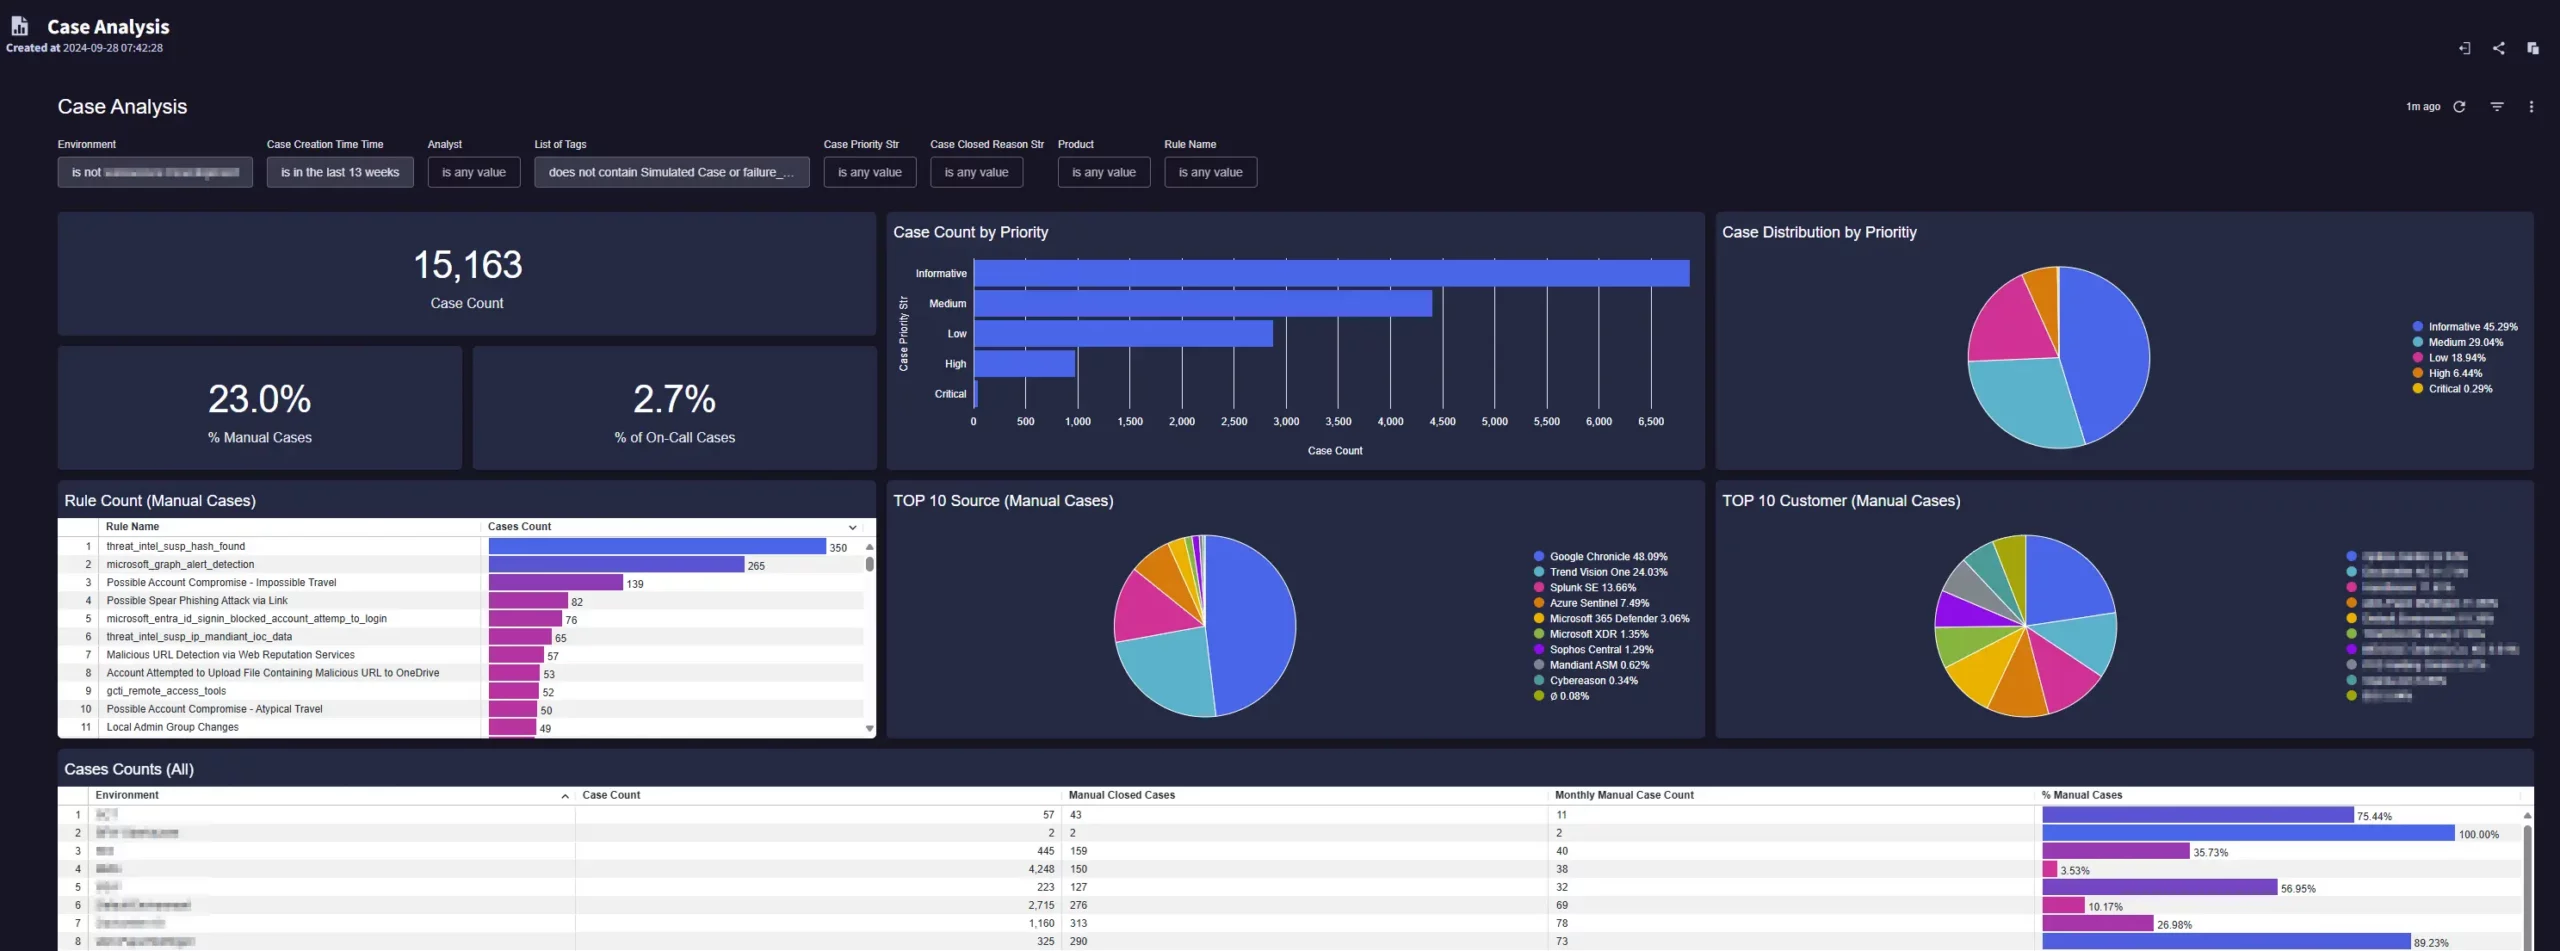Screen dimensions: 2560x951
Task: Click the exit dashboard arrow icon
Action: click(x=2464, y=48)
